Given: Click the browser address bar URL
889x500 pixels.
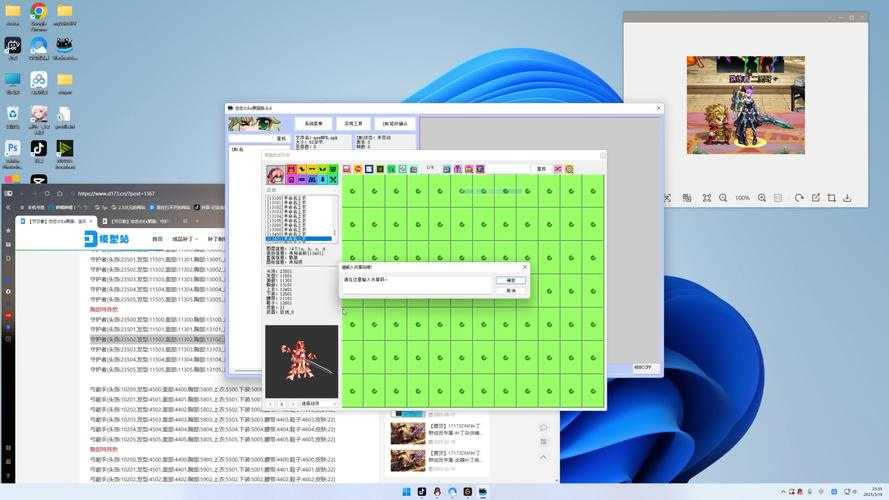Looking at the screenshot, I should 116,193.
